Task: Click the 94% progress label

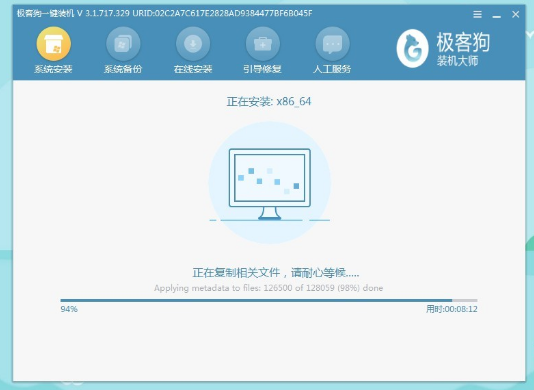Action: click(69, 309)
